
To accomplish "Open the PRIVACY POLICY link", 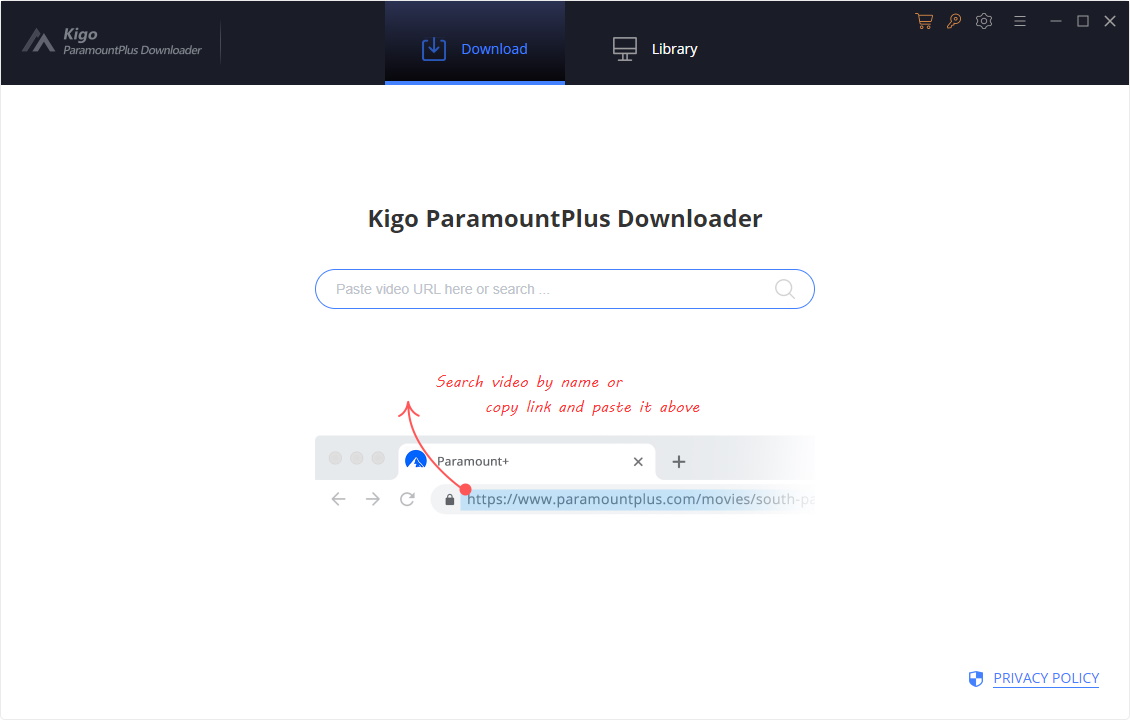I will click(1046, 678).
